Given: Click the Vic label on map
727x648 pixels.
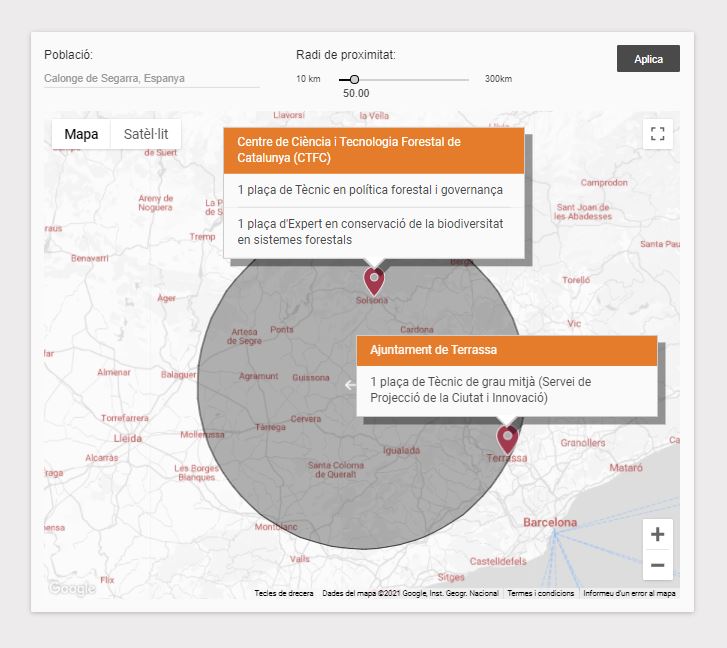Looking at the screenshot, I should click(x=574, y=324).
